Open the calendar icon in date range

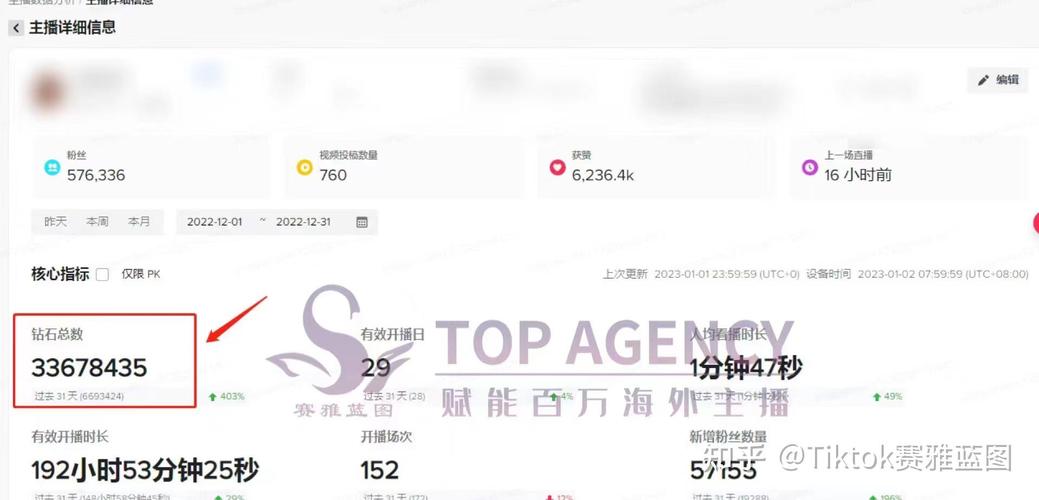tap(362, 222)
